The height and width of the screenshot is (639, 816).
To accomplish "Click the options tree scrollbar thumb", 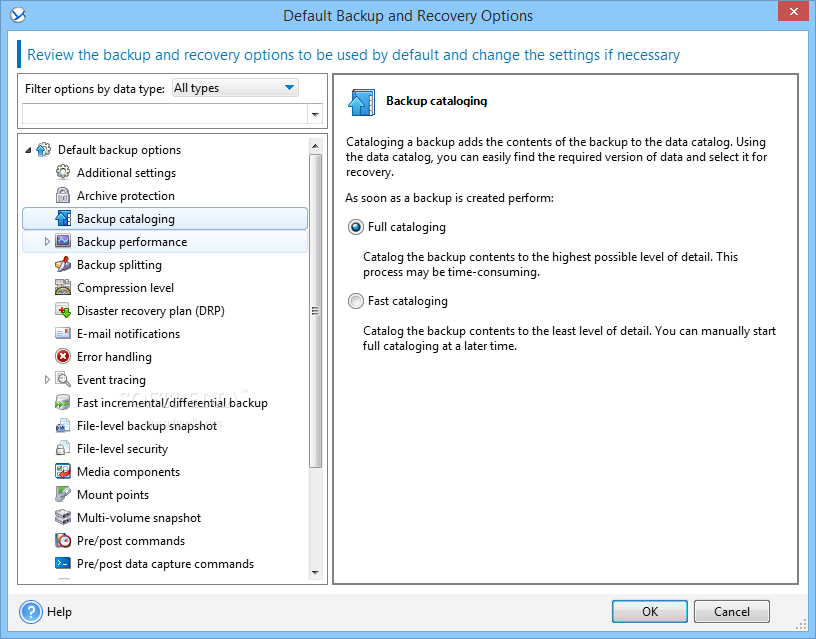I will click(x=315, y=311).
